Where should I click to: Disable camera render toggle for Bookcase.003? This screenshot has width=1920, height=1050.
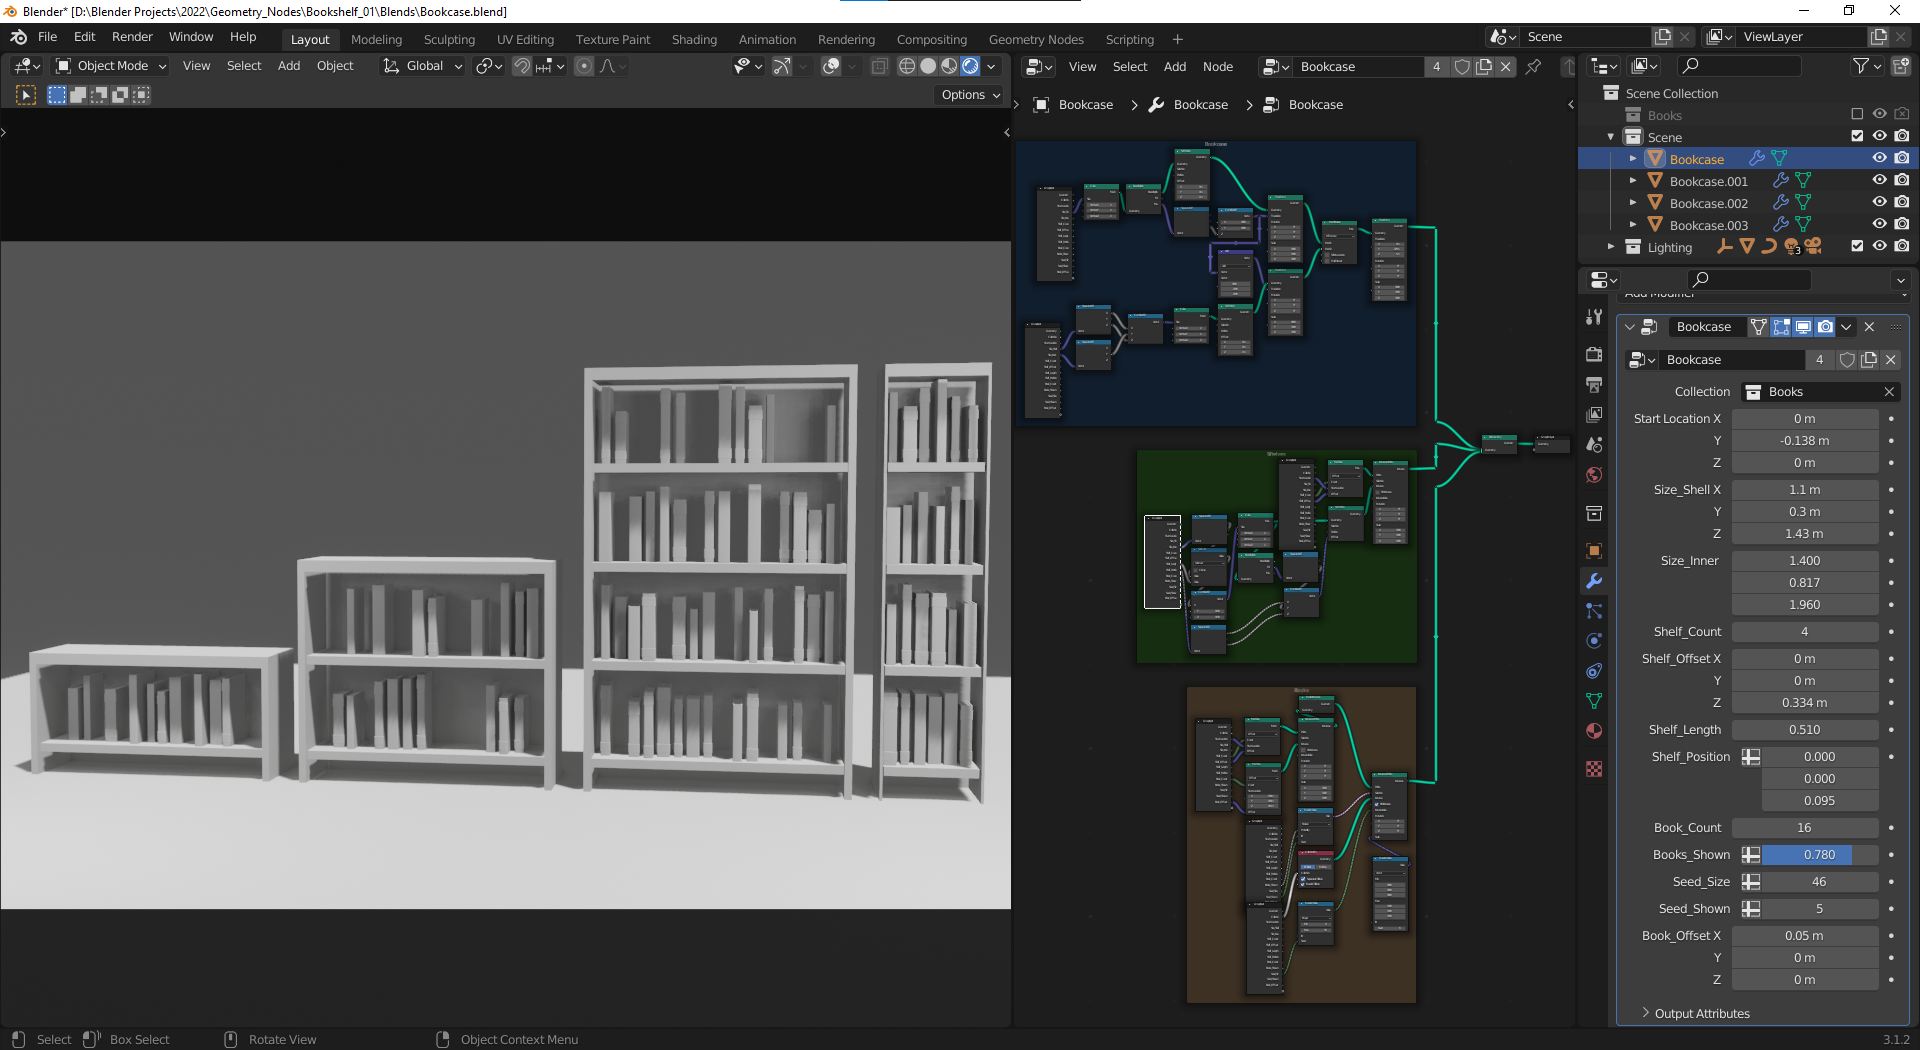pyautogui.click(x=1903, y=224)
